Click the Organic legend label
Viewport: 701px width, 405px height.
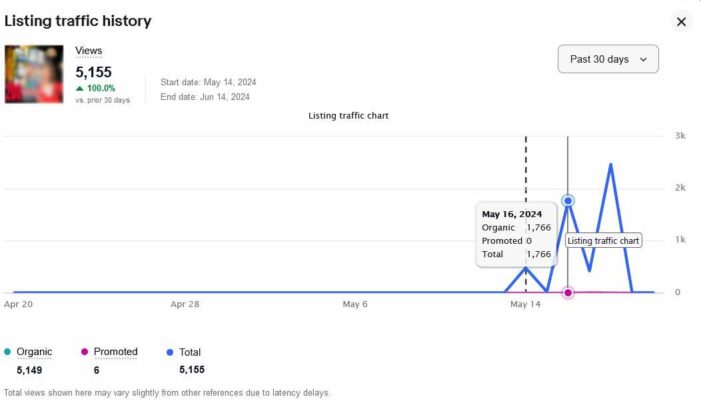(34, 352)
